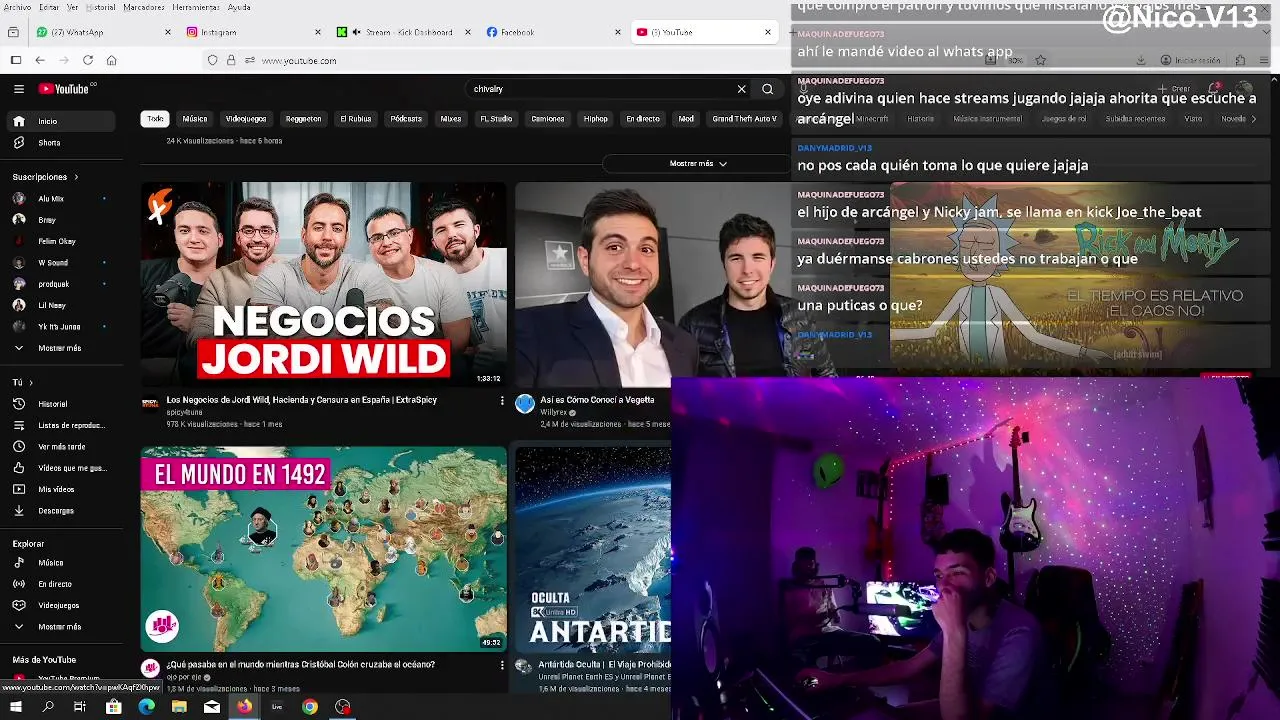Image resolution: width=1280 pixels, height=720 pixels.
Task: Select the Pódcasts filter chip
Action: (x=406, y=119)
